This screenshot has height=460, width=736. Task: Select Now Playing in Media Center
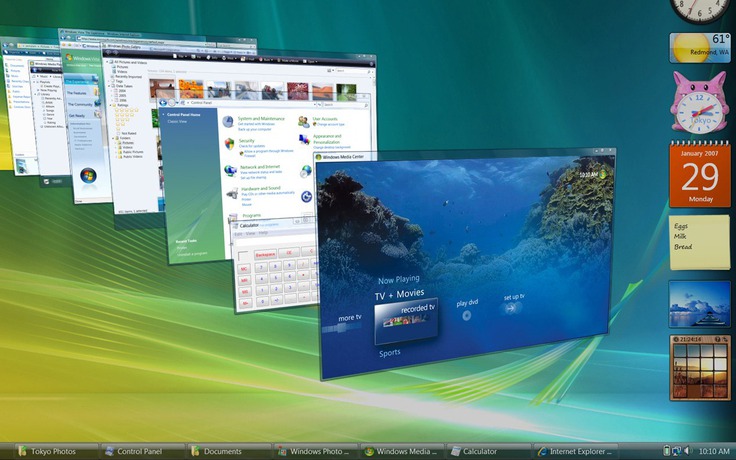(399, 280)
